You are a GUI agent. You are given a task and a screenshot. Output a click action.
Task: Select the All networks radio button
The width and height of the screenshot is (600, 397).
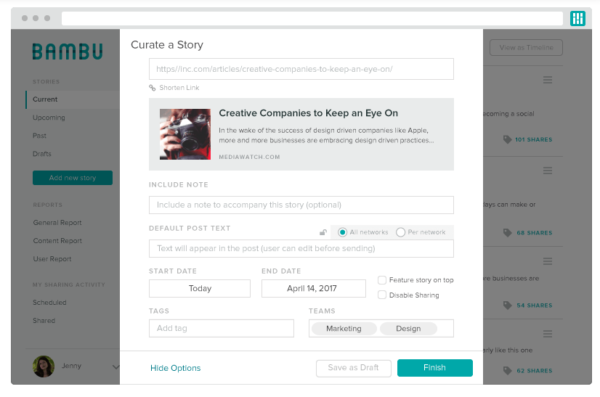(x=342, y=232)
